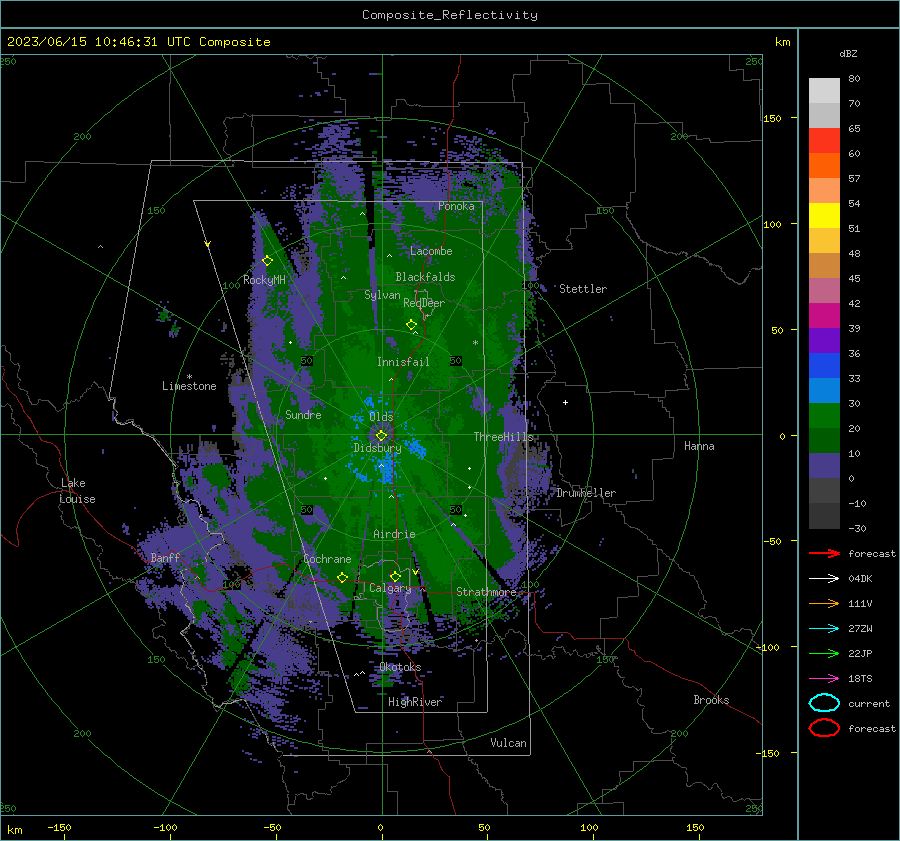This screenshot has height=841, width=900.
Task: Select the Blackfalds label on map
Action: coord(425,277)
